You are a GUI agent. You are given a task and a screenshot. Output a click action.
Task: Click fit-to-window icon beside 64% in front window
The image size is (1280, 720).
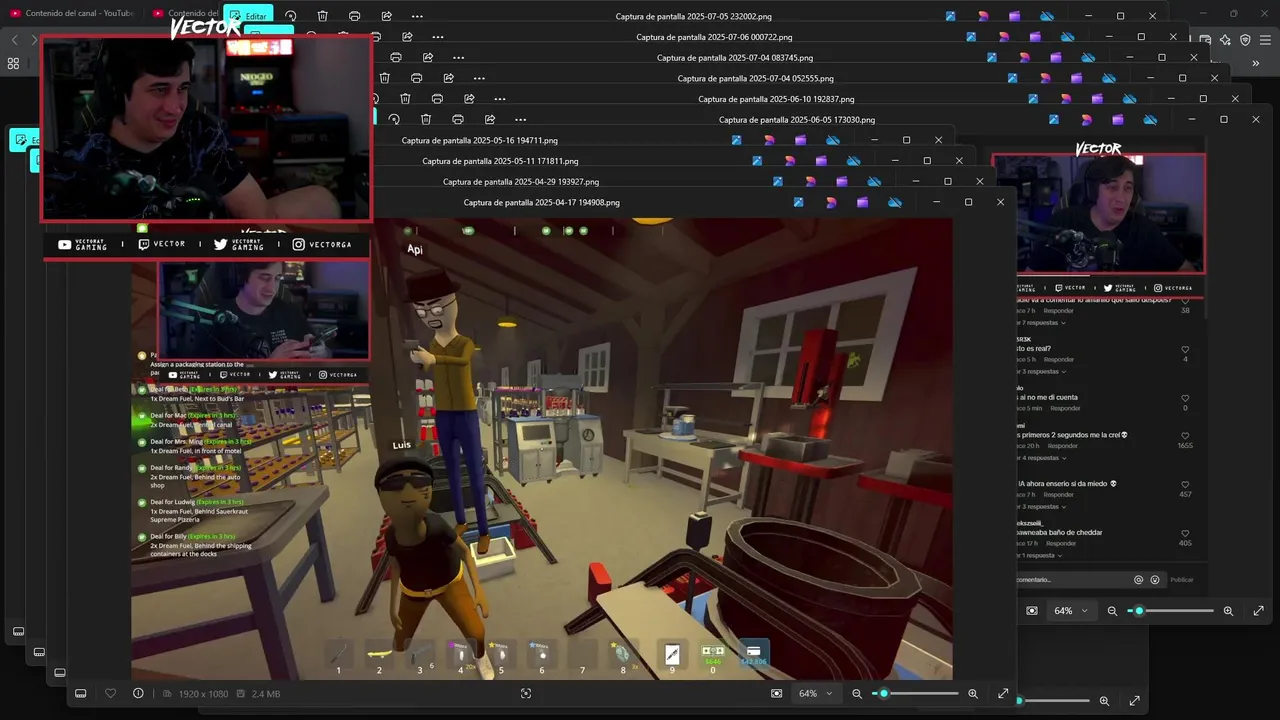tap(777, 693)
